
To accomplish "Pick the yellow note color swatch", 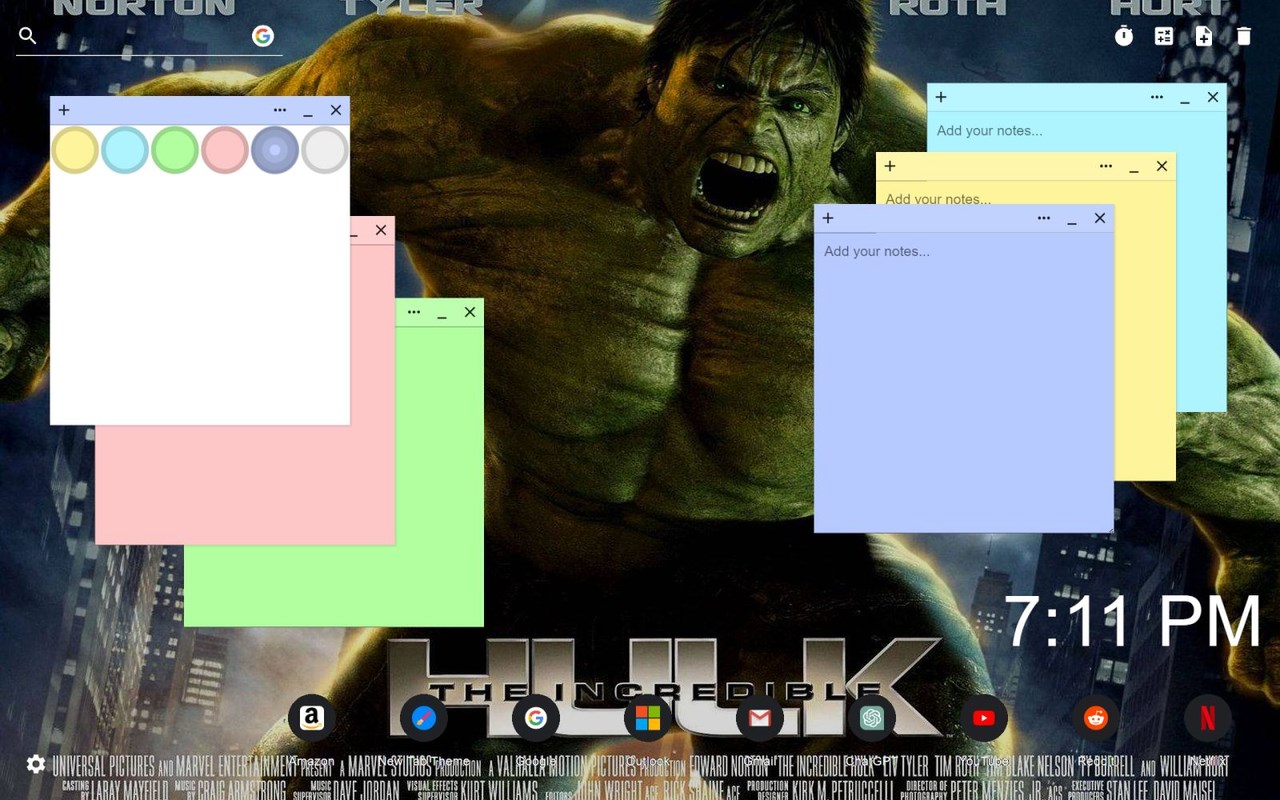I will (x=75, y=150).
